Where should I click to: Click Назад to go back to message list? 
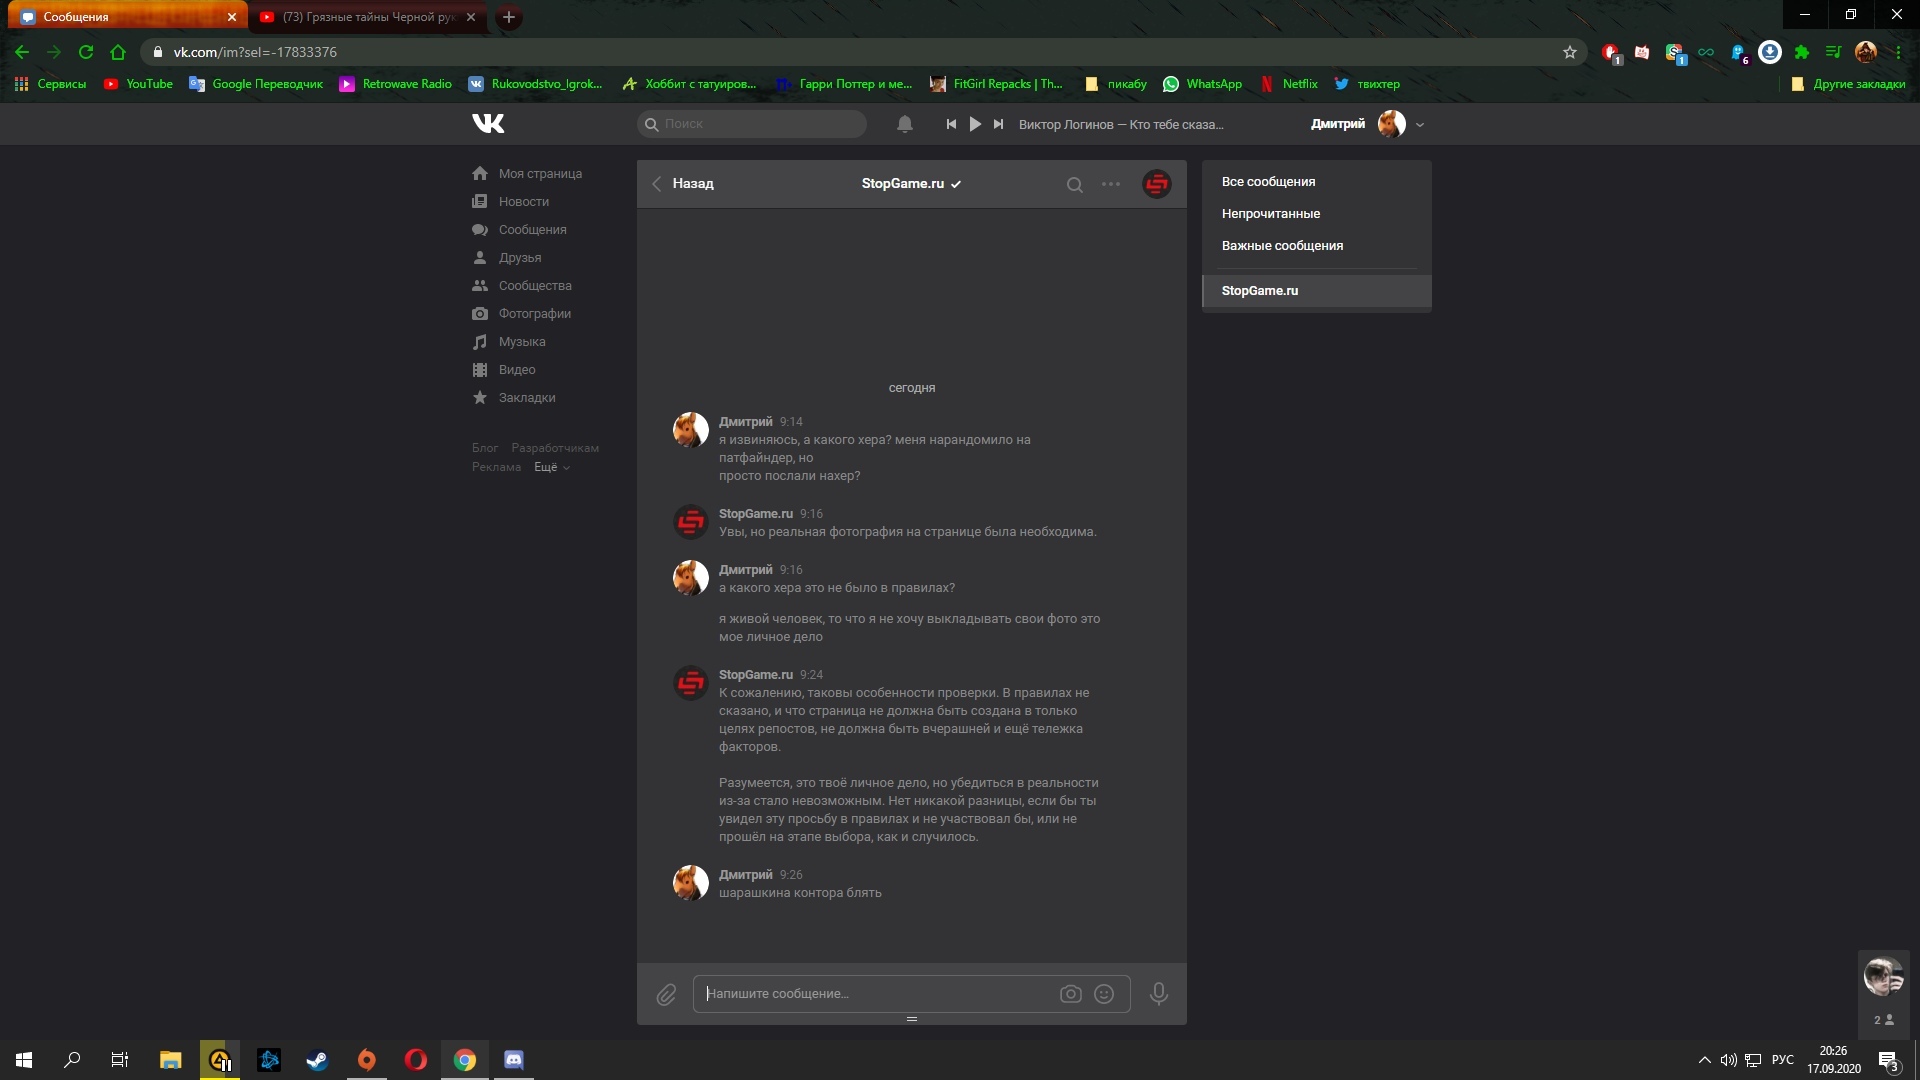[x=682, y=182]
